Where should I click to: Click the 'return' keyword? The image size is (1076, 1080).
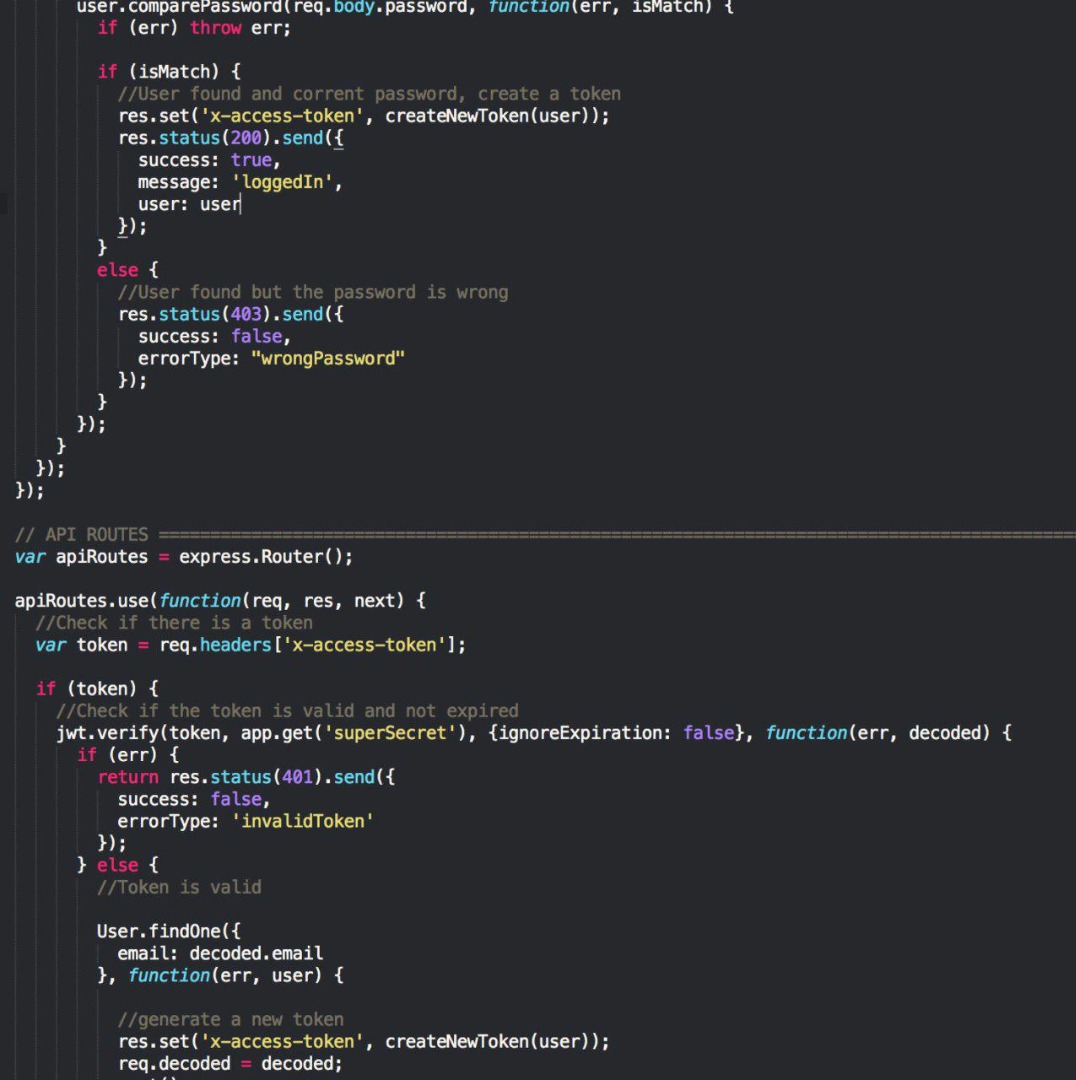pyautogui.click(x=128, y=777)
